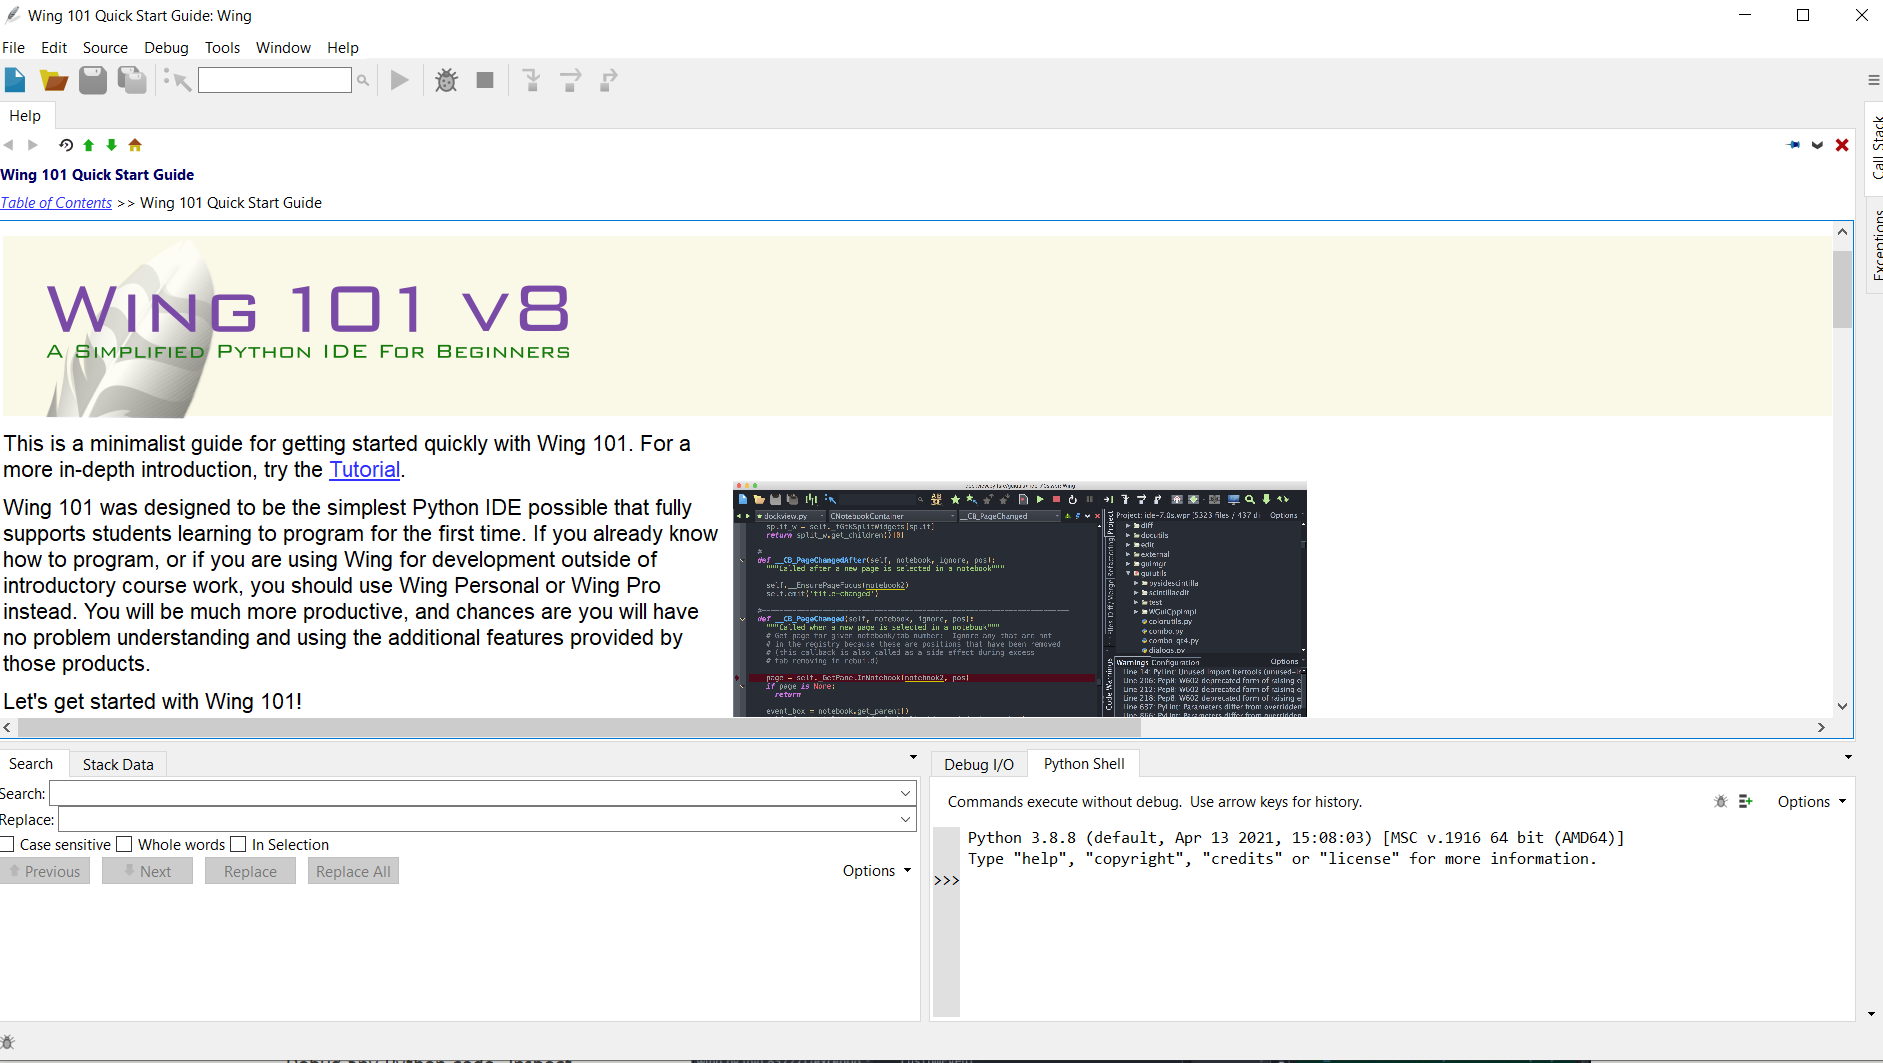Open the Python Shell panel group menu arrow
This screenshot has height=1063, width=1883.
1848,757
